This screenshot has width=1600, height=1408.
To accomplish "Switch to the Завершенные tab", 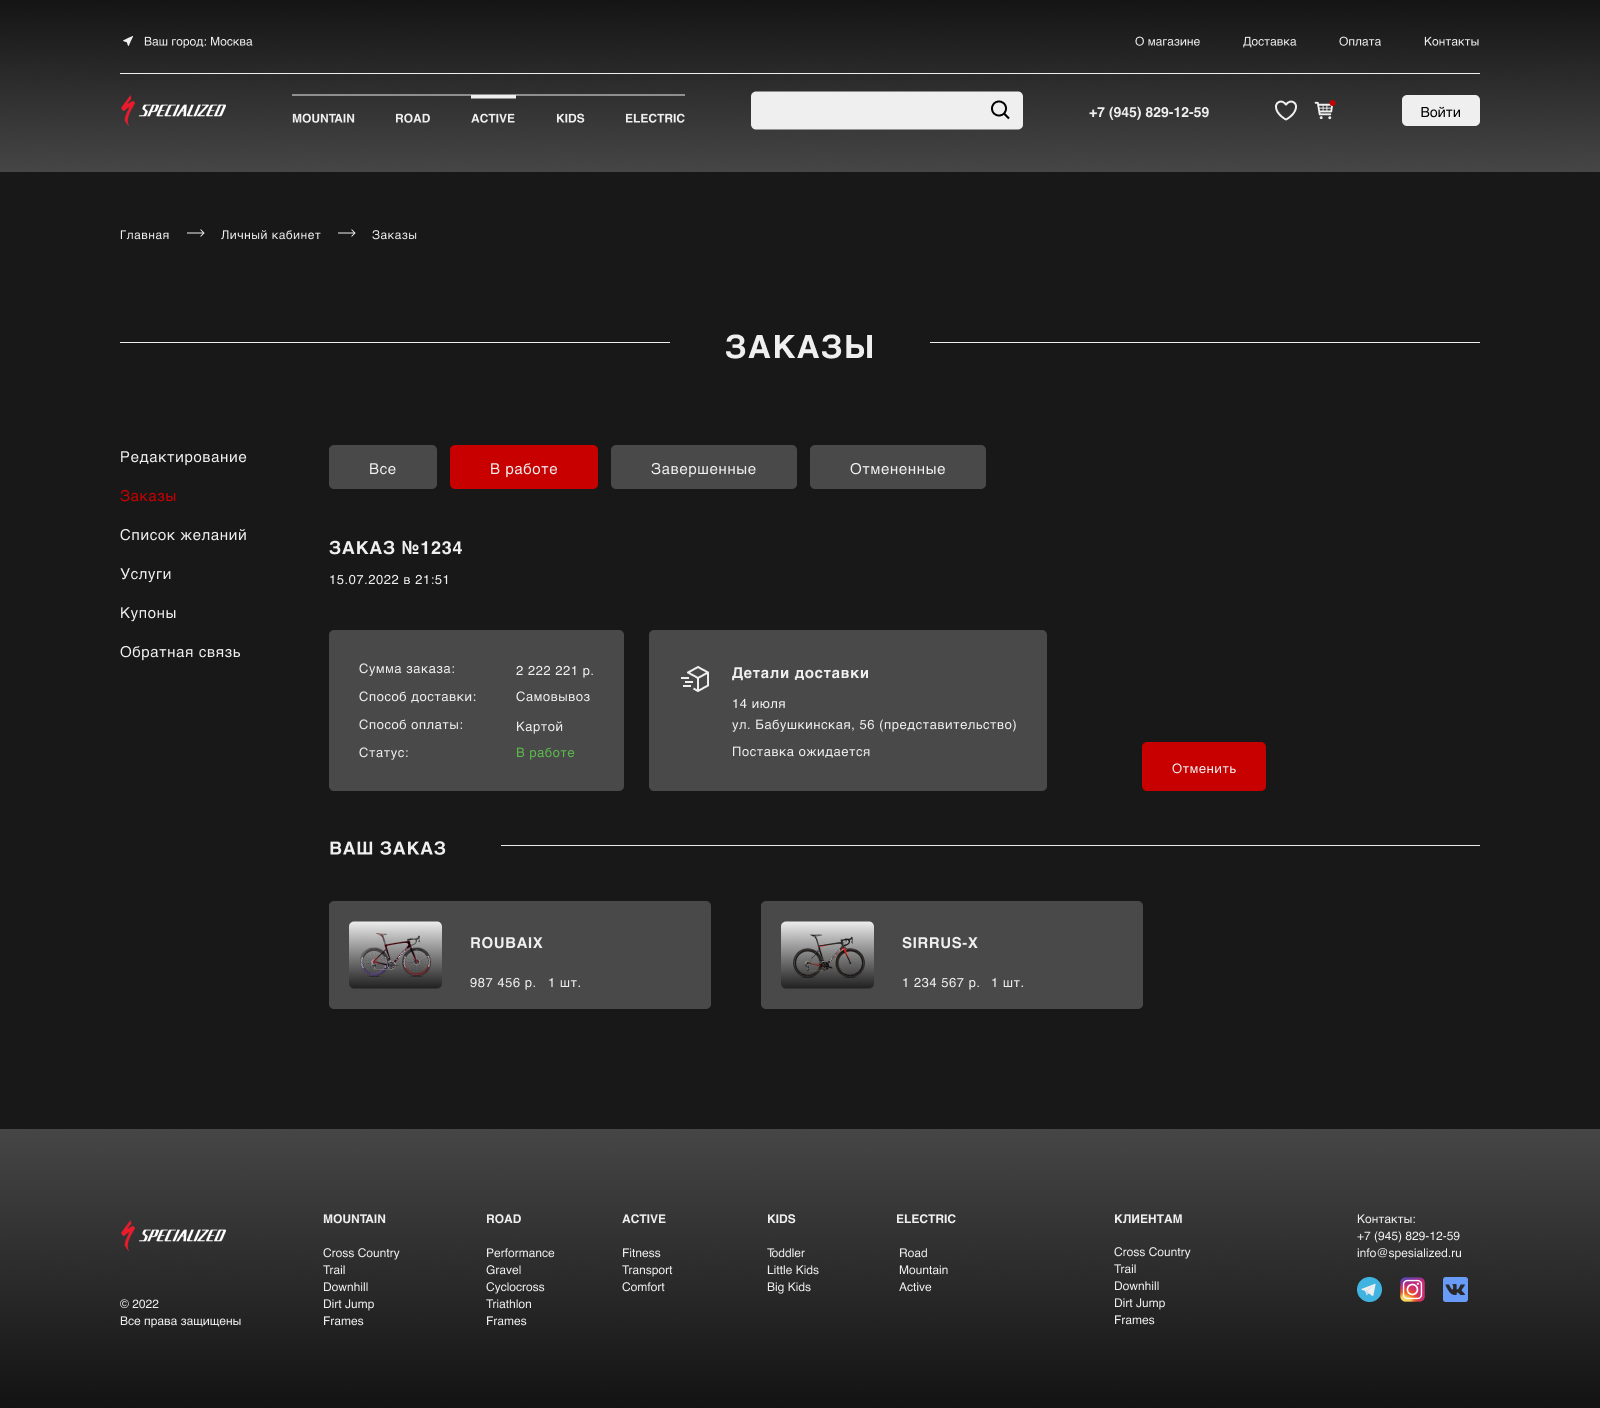I will point(704,467).
